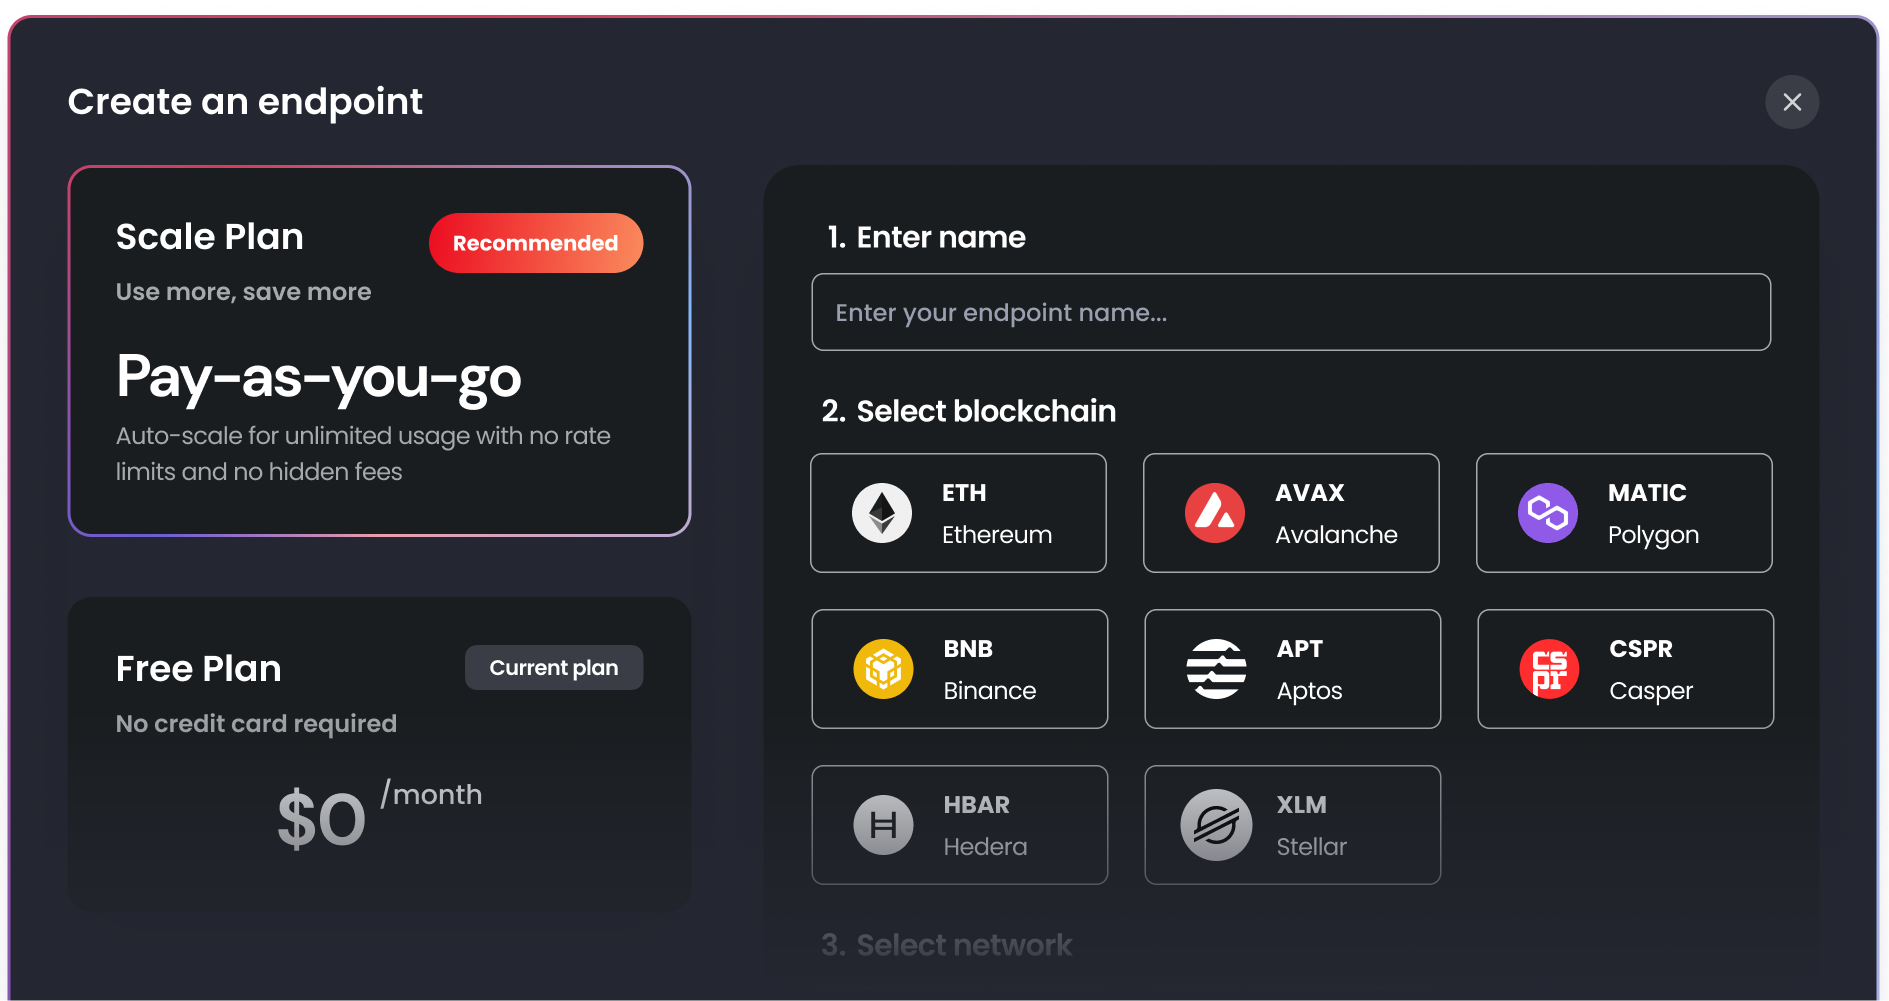1889x1001 pixels.
Task: Click the Aptos globe icon
Action: point(1216,669)
